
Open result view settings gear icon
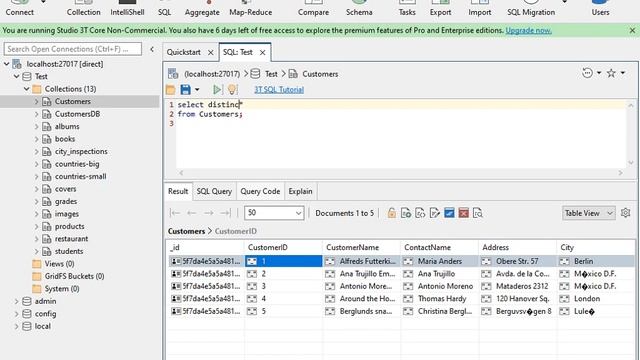pos(625,213)
